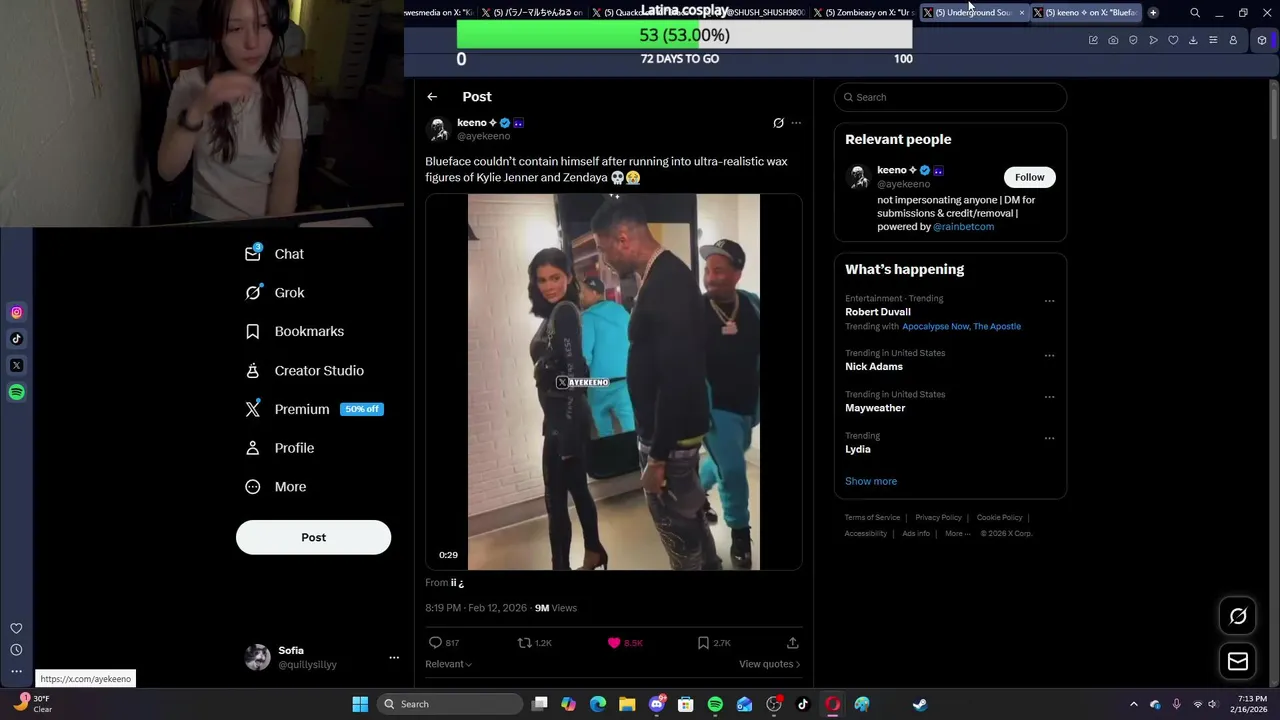Viewport: 1280px width, 720px height.
Task: Open the @rainbetcom link in keeno's bio
Action: pyautogui.click(x=963, y=227)
